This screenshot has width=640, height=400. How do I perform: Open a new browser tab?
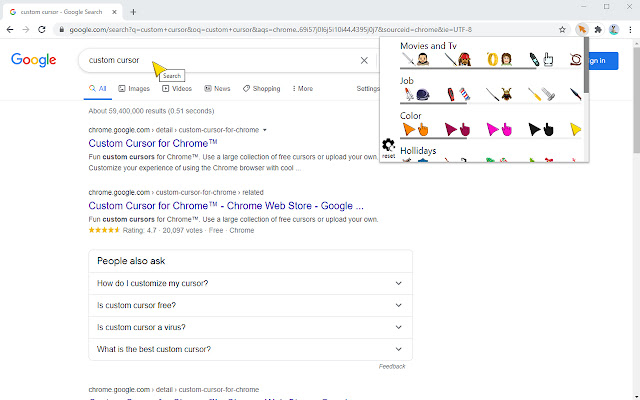pos(133,12)
